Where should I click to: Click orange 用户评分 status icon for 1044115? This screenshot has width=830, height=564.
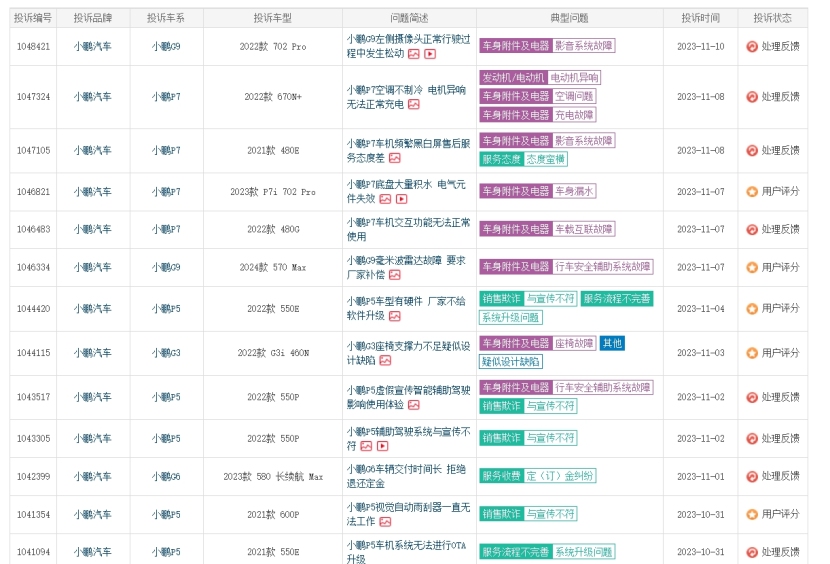pos(752,353)
